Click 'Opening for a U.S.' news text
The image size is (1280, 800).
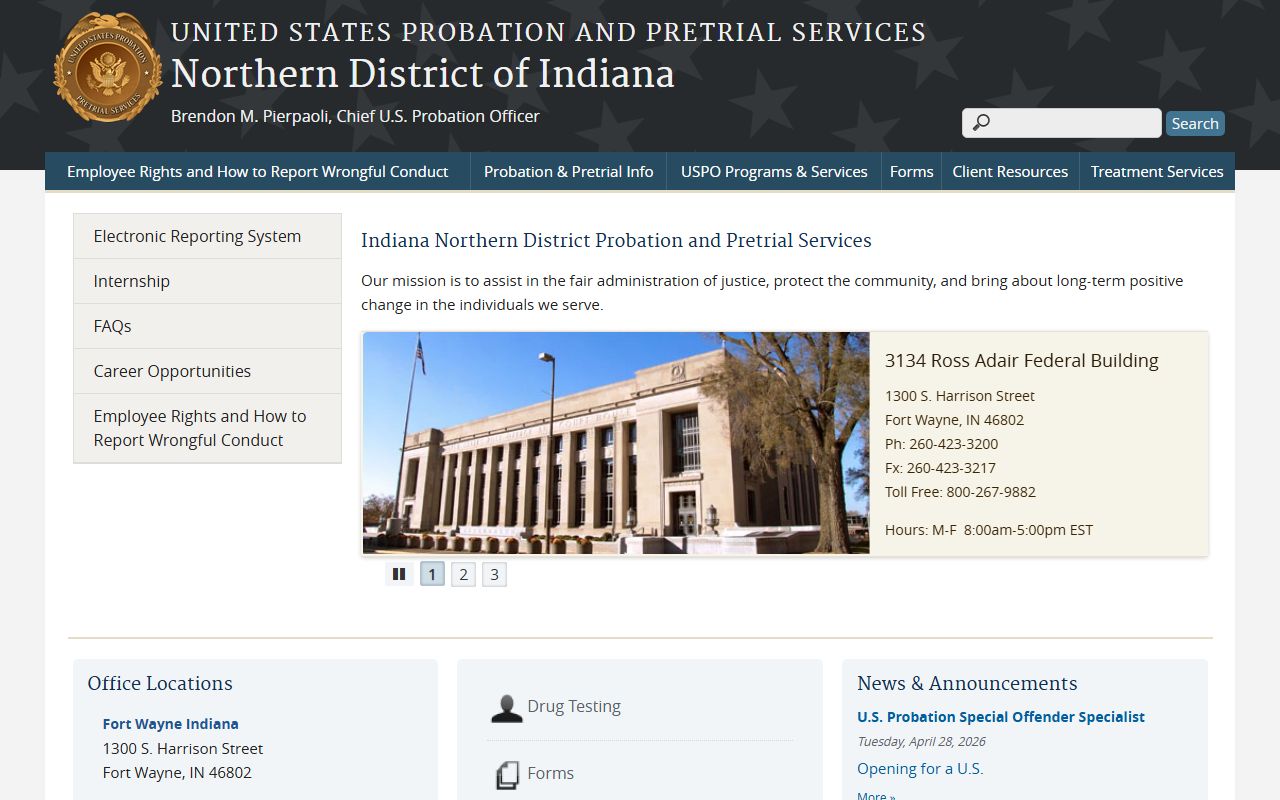pyautogui.click(x=920, y=768)
